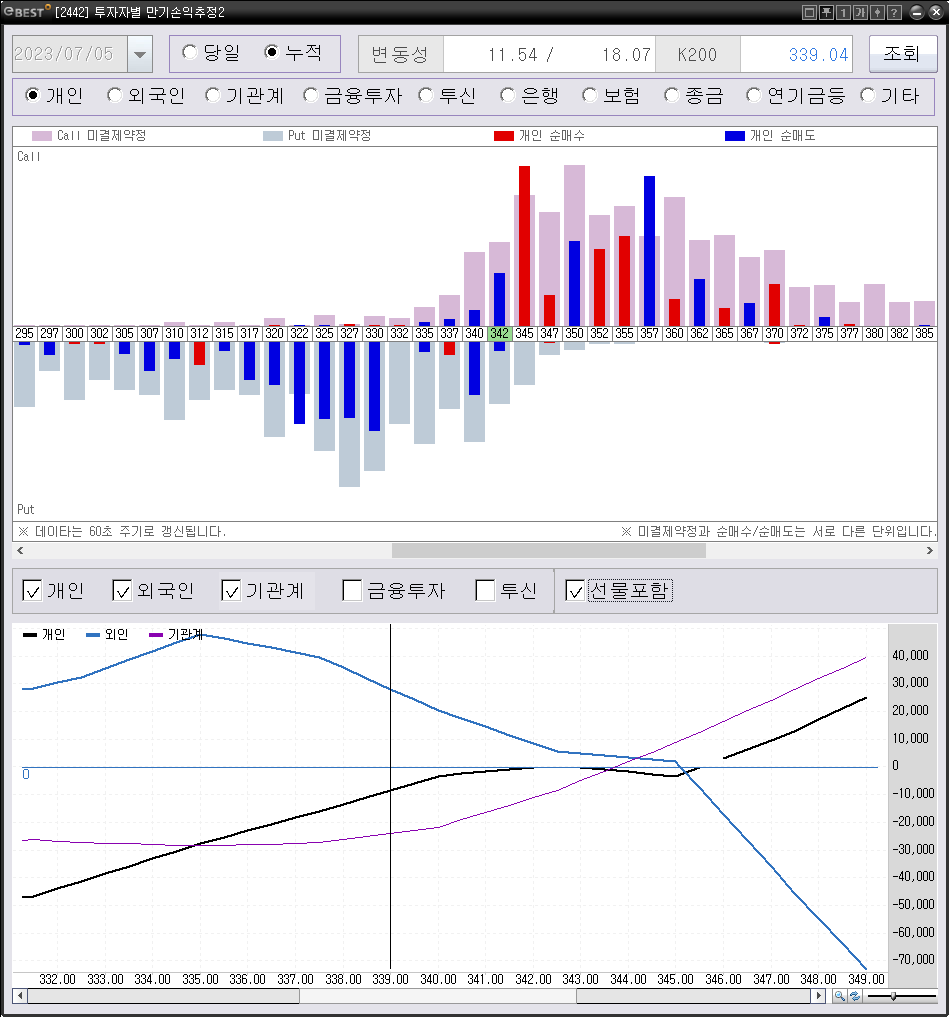Check the 금융투자 line checkbox

coord(352,590)
